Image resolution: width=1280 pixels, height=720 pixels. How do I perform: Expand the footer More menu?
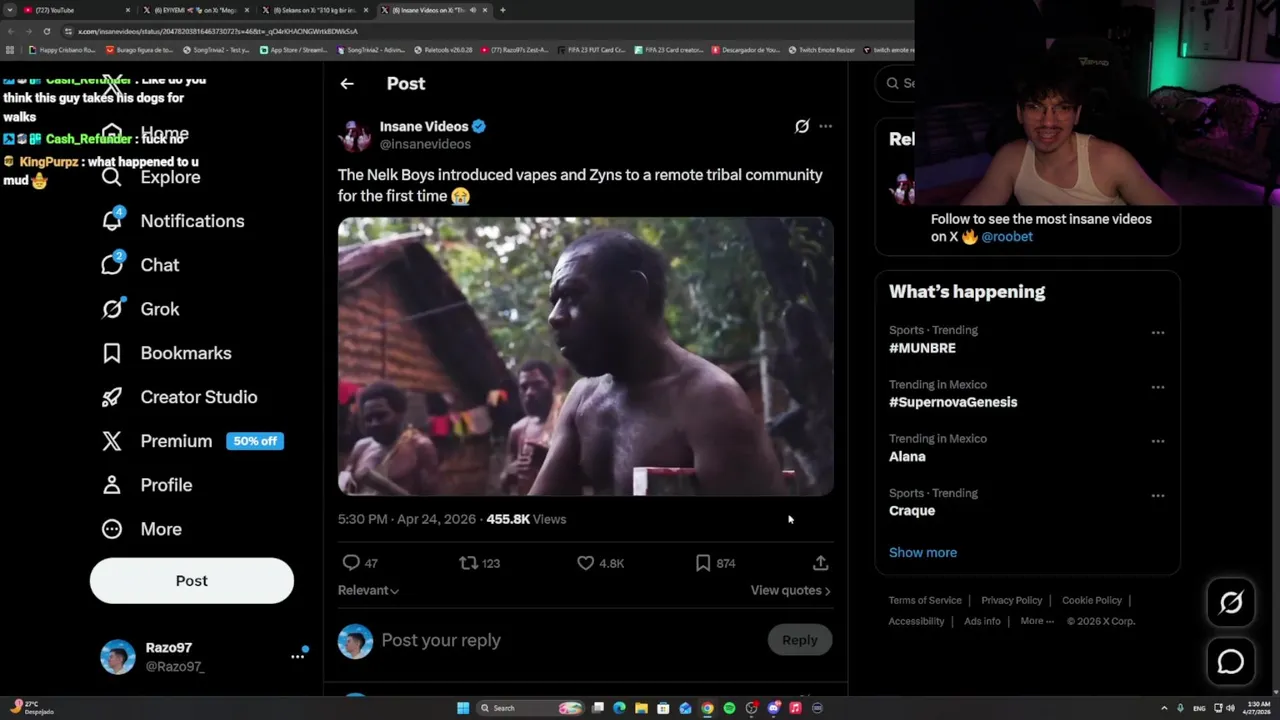[x=1037, y=621]
